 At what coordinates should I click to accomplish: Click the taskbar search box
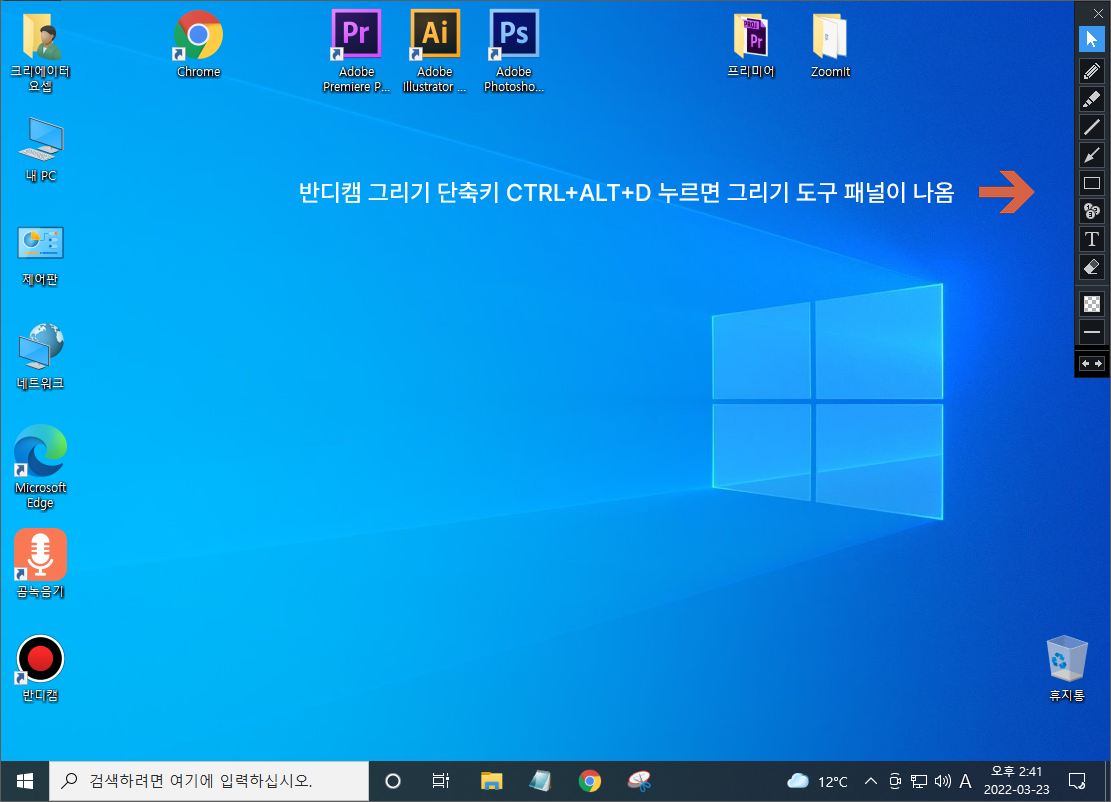(x=209, y=781)
